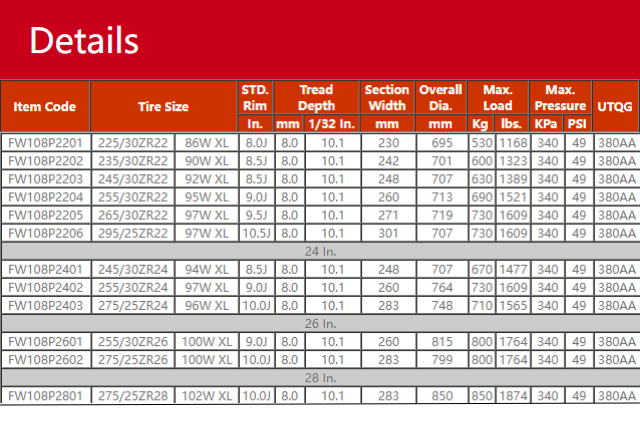This screenshot has height=430, width=640.
Task: Click the 24 In. section divider row
Action: pyautogui.click(x=320, y=251)
